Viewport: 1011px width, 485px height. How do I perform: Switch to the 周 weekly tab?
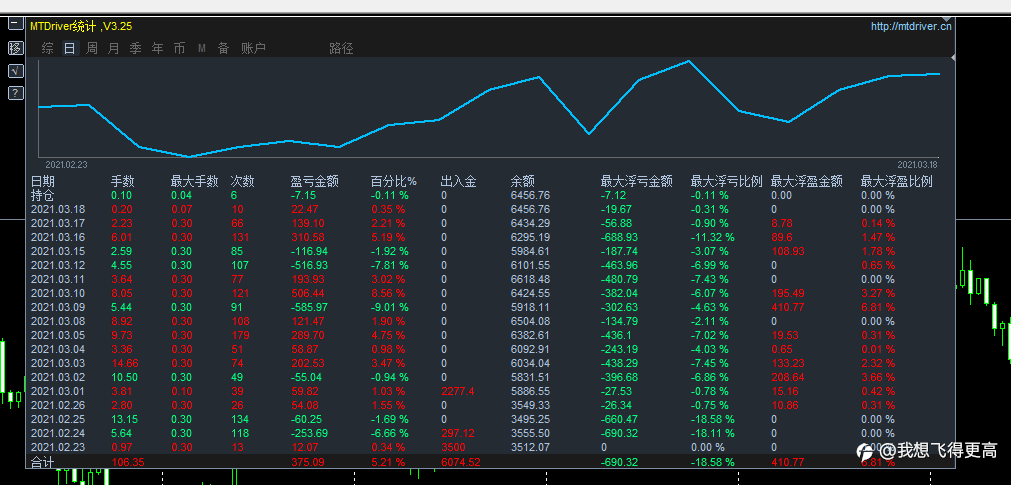(92, 48)
